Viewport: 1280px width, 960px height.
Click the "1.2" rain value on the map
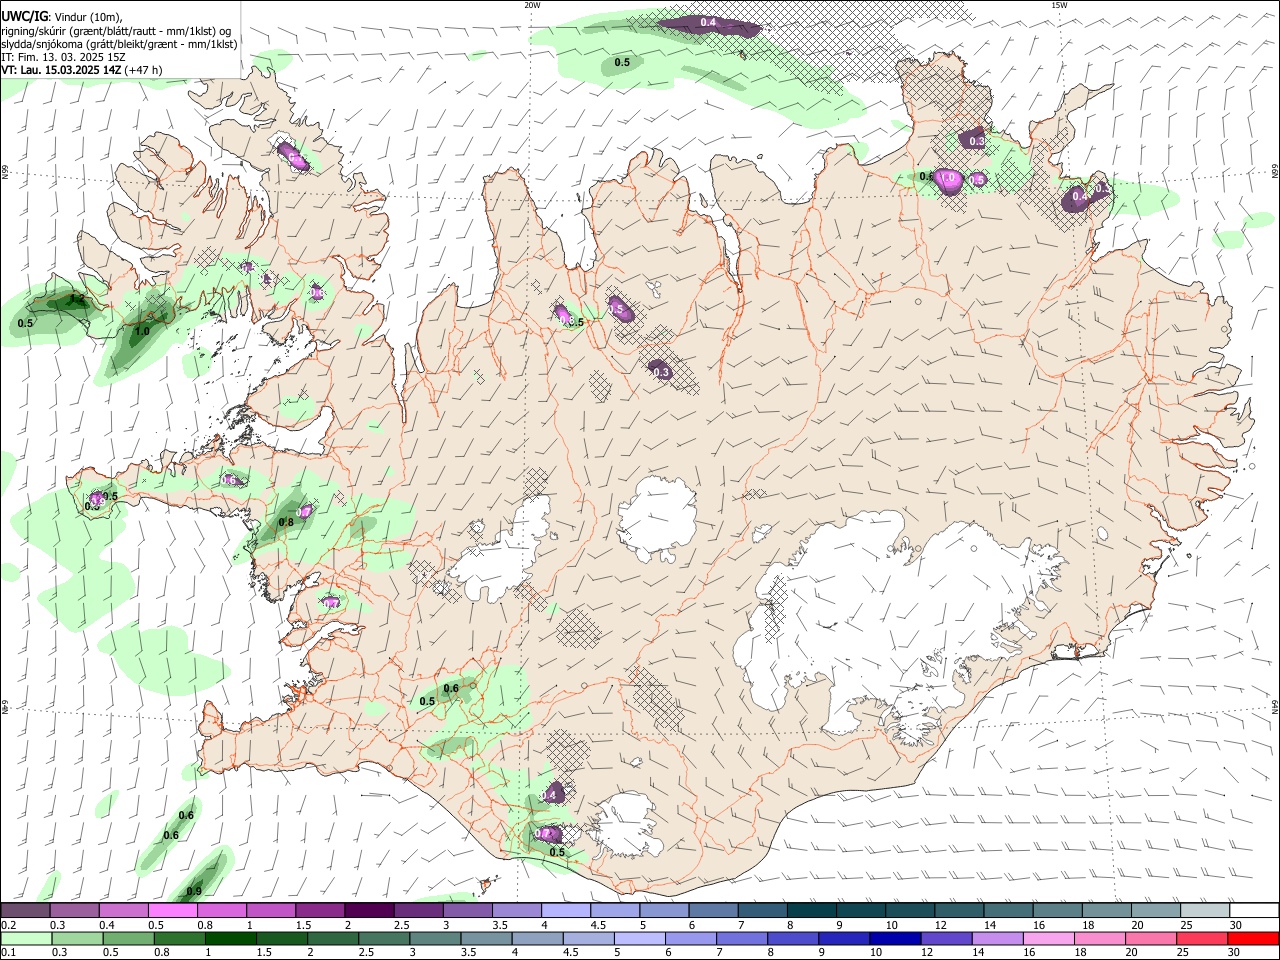[x=76, y=298]
